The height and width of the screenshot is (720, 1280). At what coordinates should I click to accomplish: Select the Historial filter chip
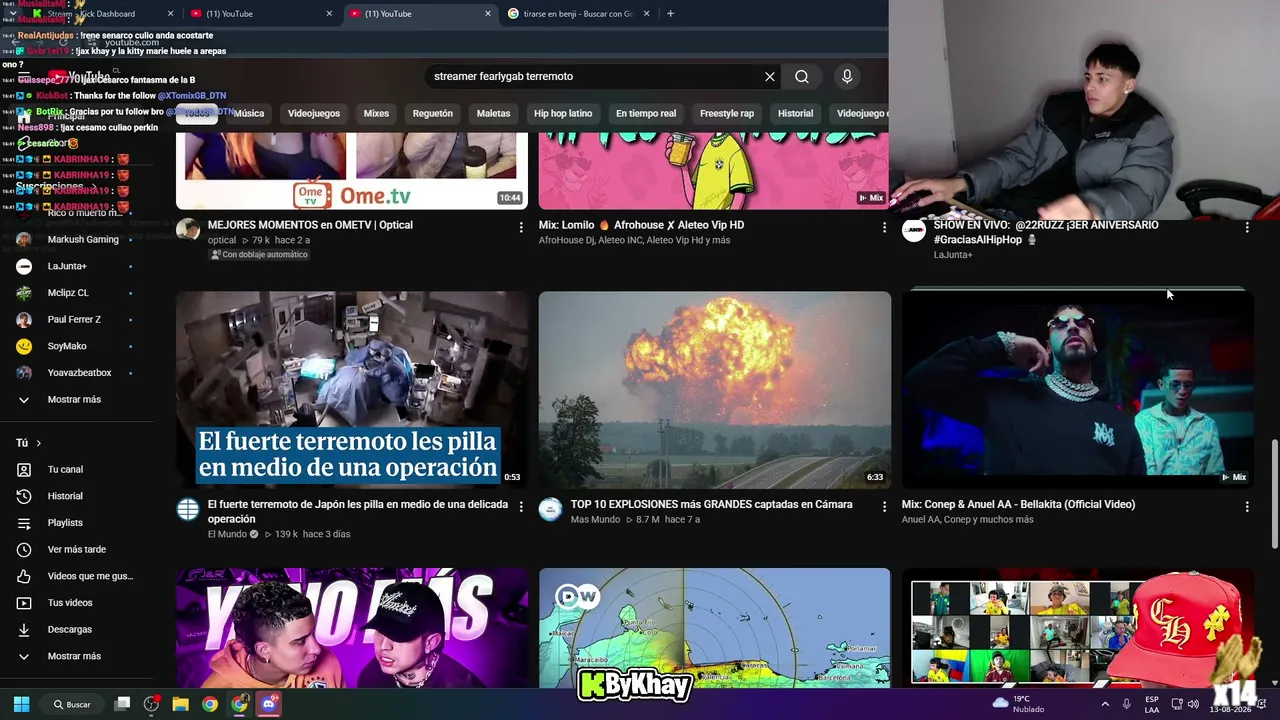(x=796, y=114)
